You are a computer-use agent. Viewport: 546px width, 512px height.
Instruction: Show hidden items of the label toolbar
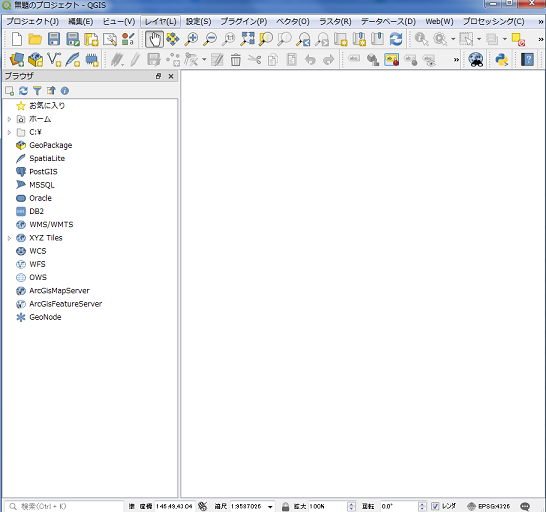click(456, 60)
